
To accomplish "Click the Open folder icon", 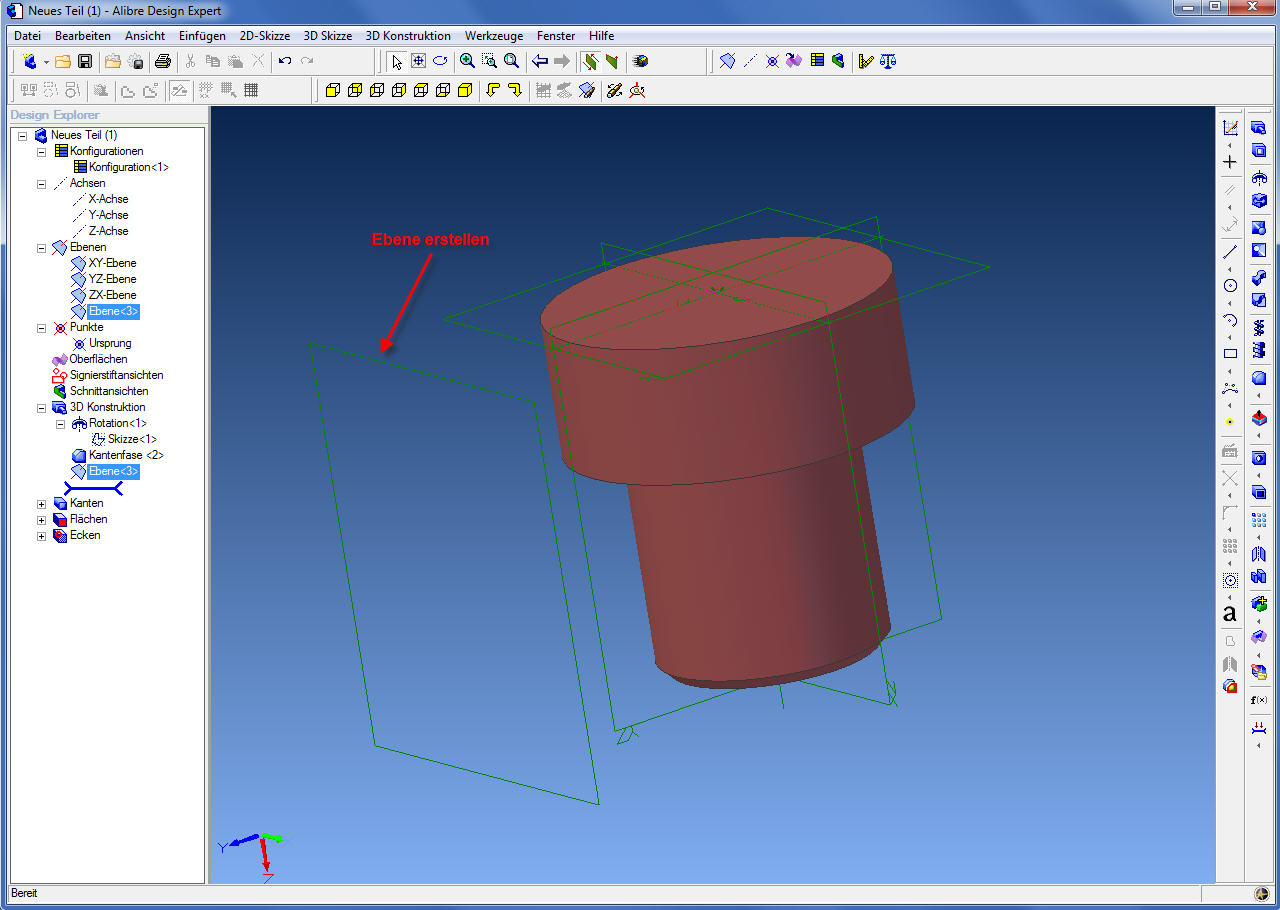I will tap(63, 61).
